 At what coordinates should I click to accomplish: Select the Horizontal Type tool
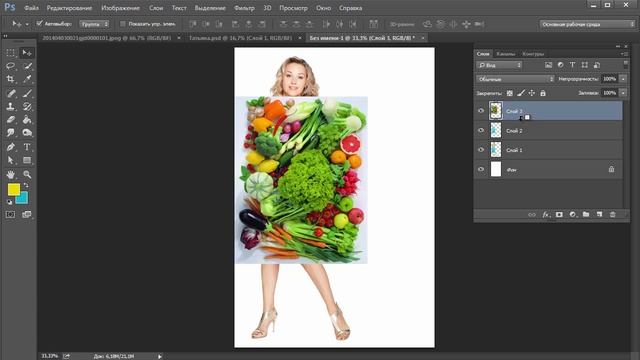pyautogui.click(x=27, y=147)
